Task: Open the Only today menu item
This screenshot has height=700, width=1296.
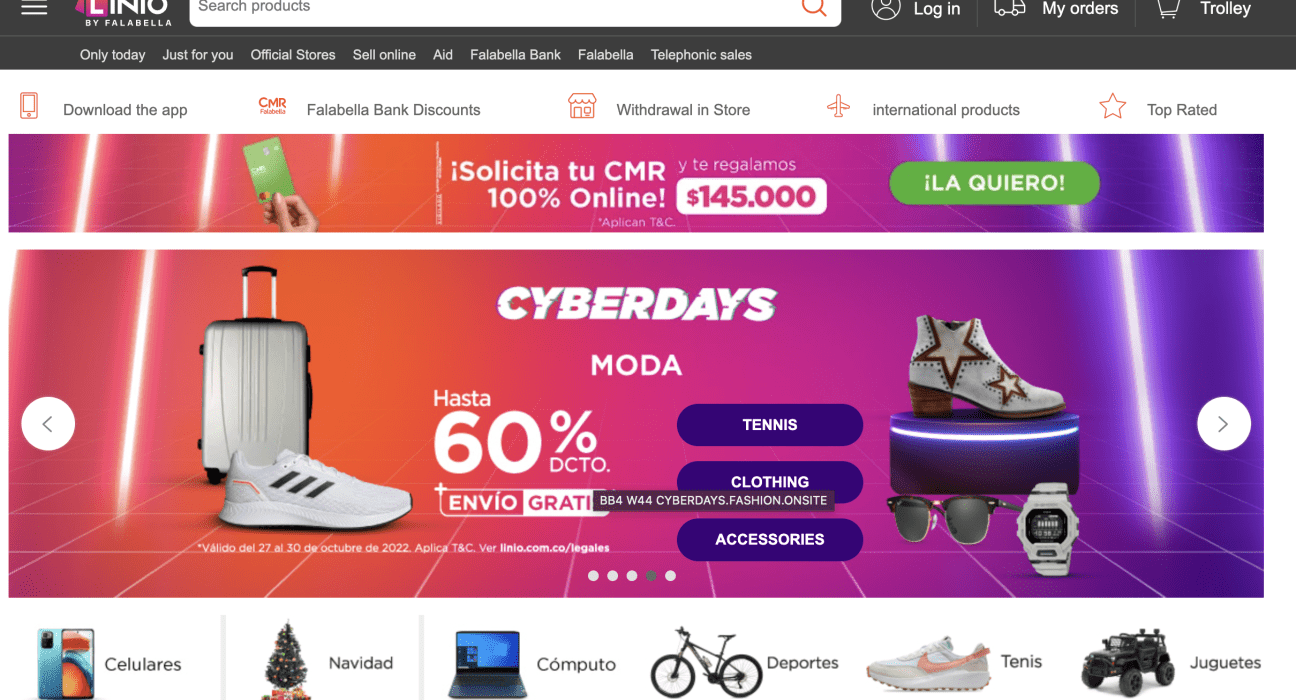Action: (113, 55)
